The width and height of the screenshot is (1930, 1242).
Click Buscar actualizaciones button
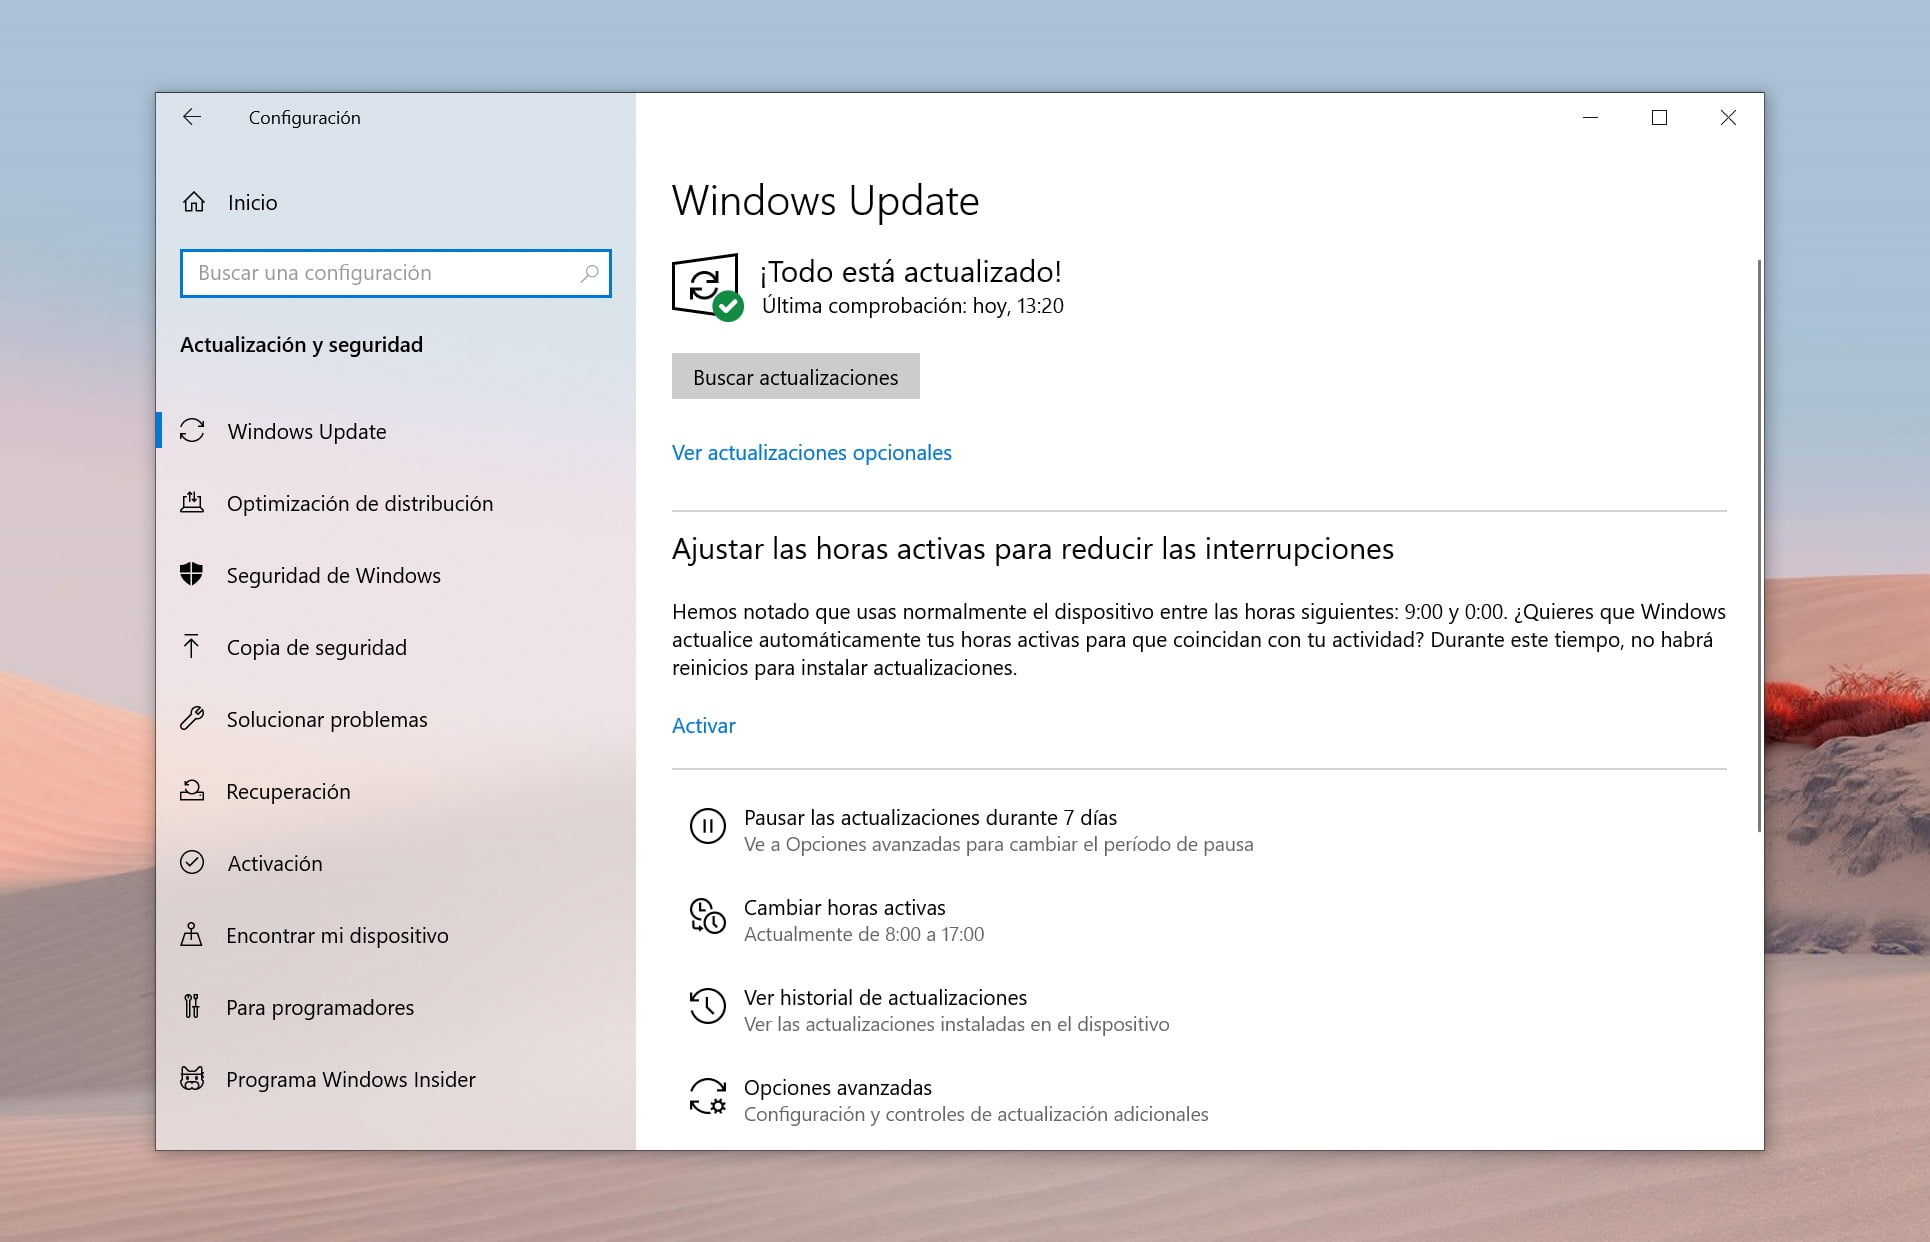(793, 376)
